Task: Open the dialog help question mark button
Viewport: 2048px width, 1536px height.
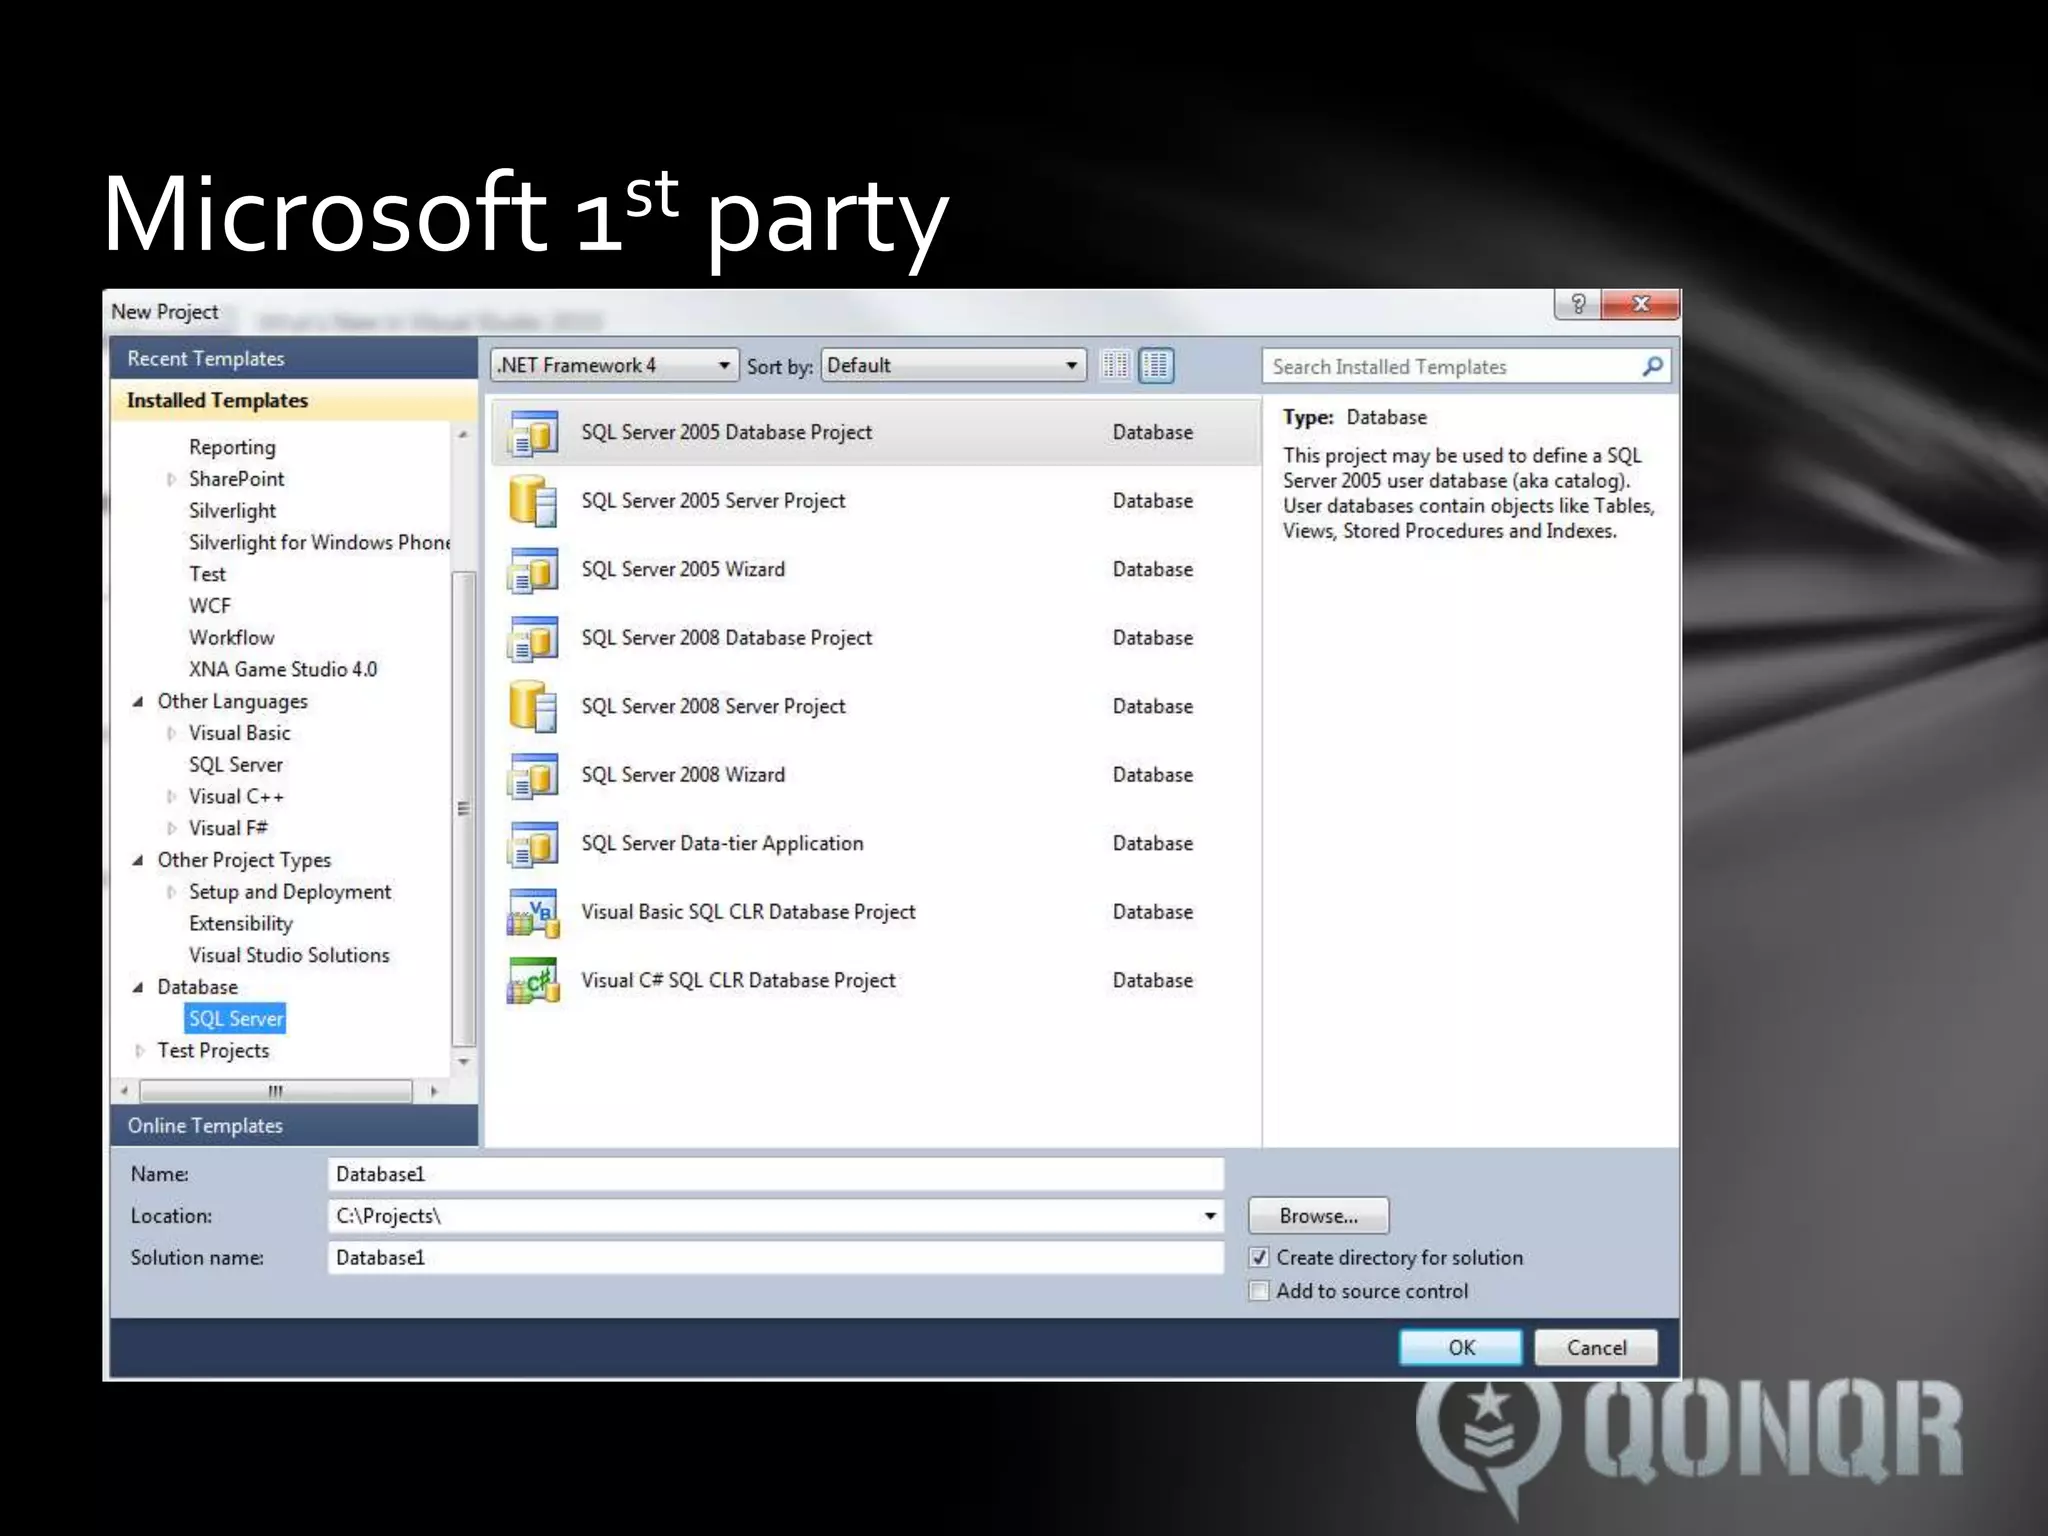Action: (x=1578, y=304)
